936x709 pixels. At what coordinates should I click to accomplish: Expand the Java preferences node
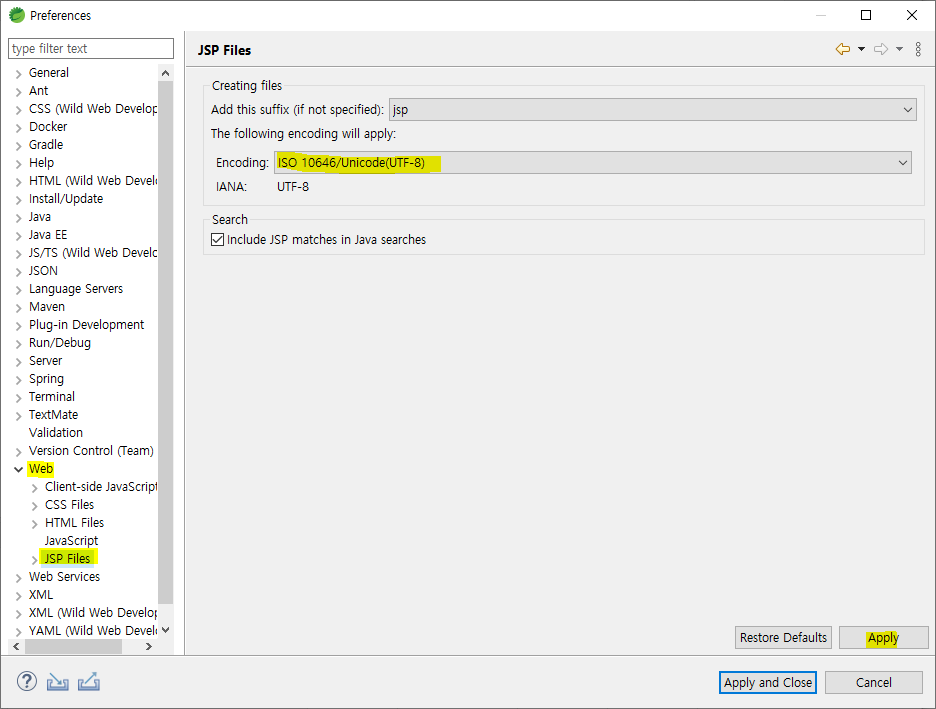click(19, 217)
